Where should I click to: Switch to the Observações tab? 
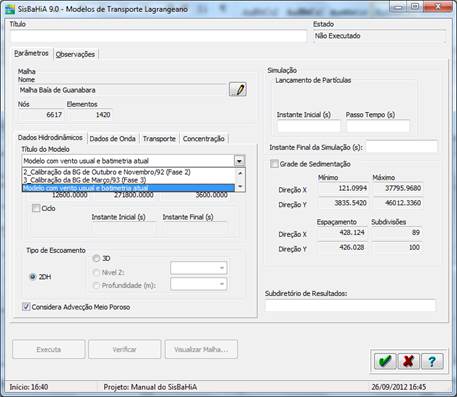click(x=75, y=54)
